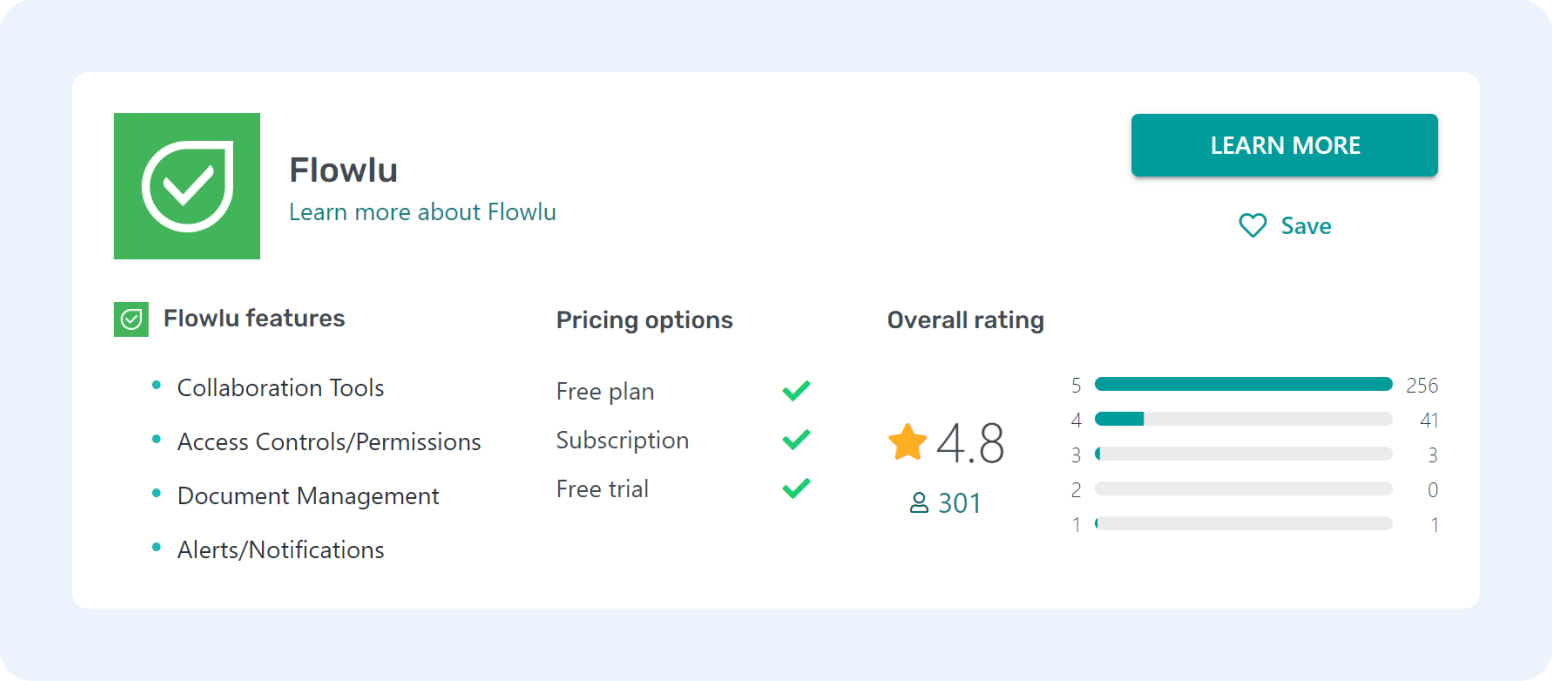Click the Flowlu product title
Viewport: 1552px width, 681px height.
point(343,170)
